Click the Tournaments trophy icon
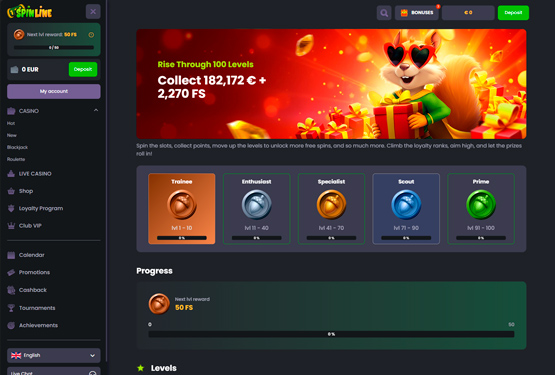Screen dimensions: 555x375 (x=11, y=308)
